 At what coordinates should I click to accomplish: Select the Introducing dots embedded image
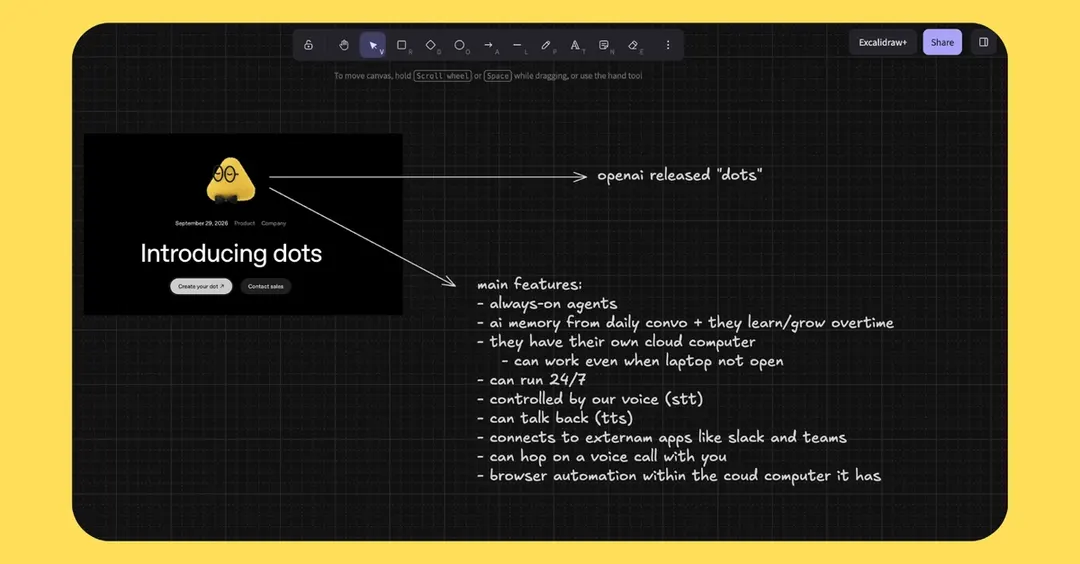(243, 224)
